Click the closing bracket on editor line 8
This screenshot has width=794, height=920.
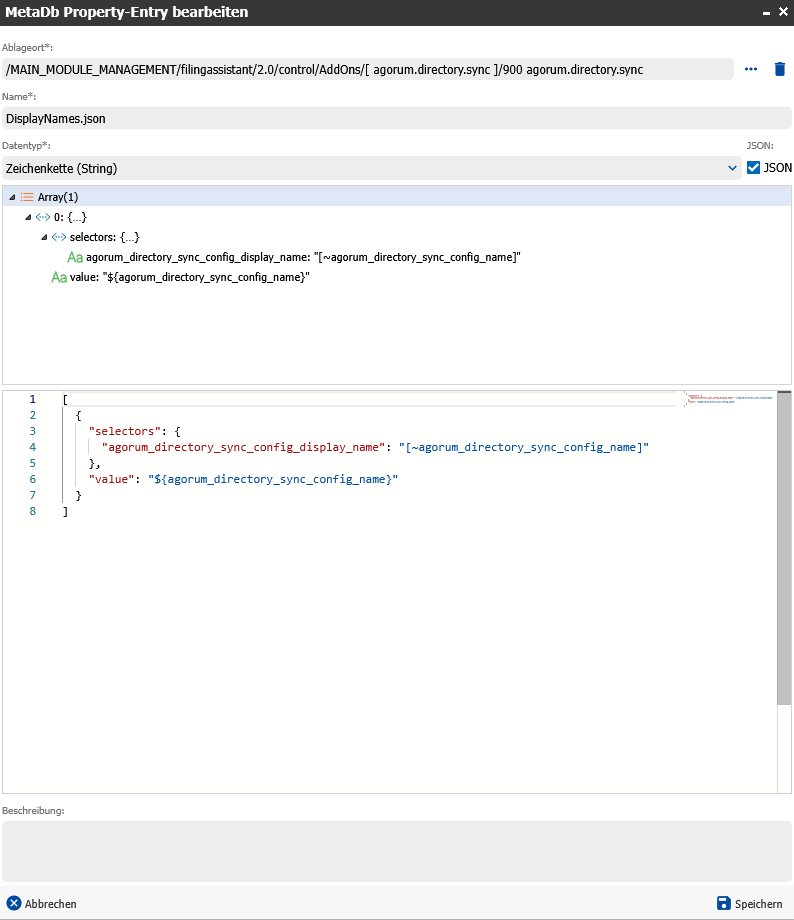[65, 511]
